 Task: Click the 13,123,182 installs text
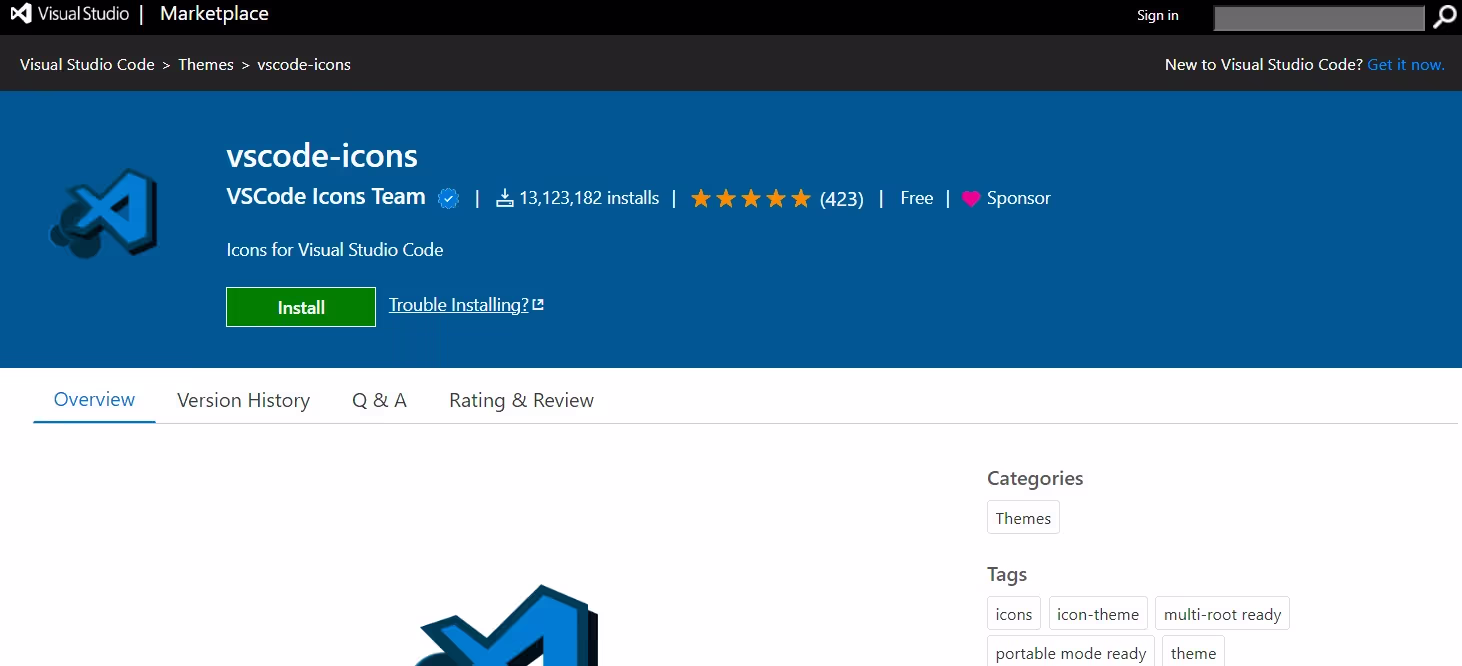(589, 198)
